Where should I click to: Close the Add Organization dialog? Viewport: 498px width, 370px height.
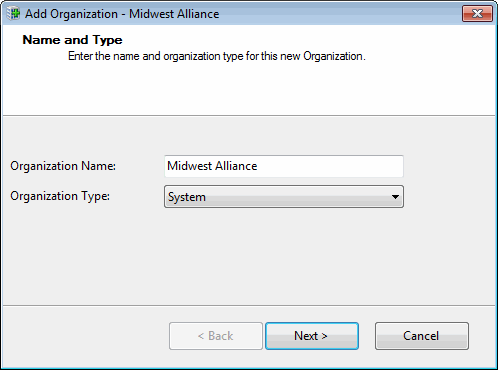(477, 14)
